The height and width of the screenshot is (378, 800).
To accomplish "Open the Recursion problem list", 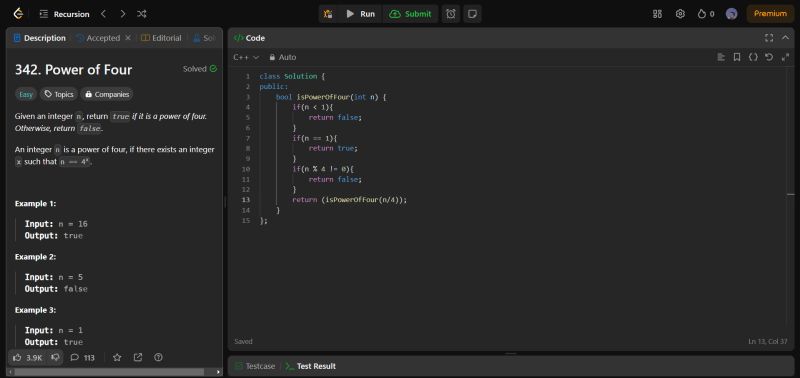I will pyautogui.click(x=64, y=14).
